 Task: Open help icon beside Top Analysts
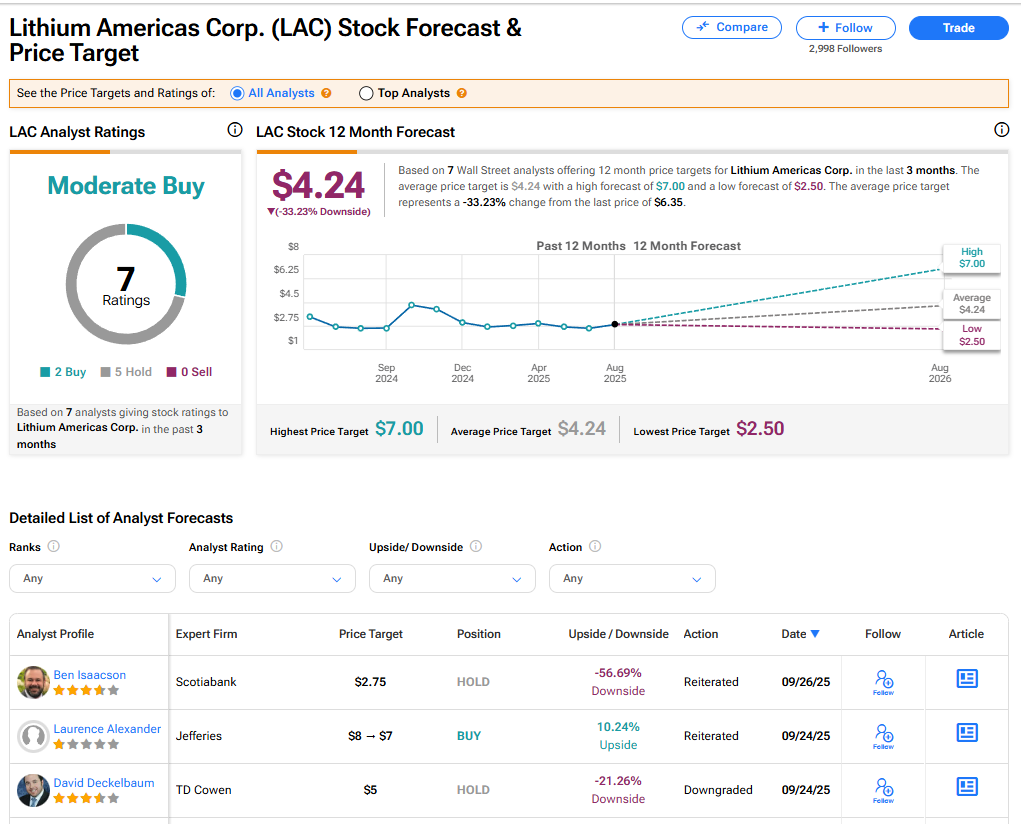click(462, 93)
